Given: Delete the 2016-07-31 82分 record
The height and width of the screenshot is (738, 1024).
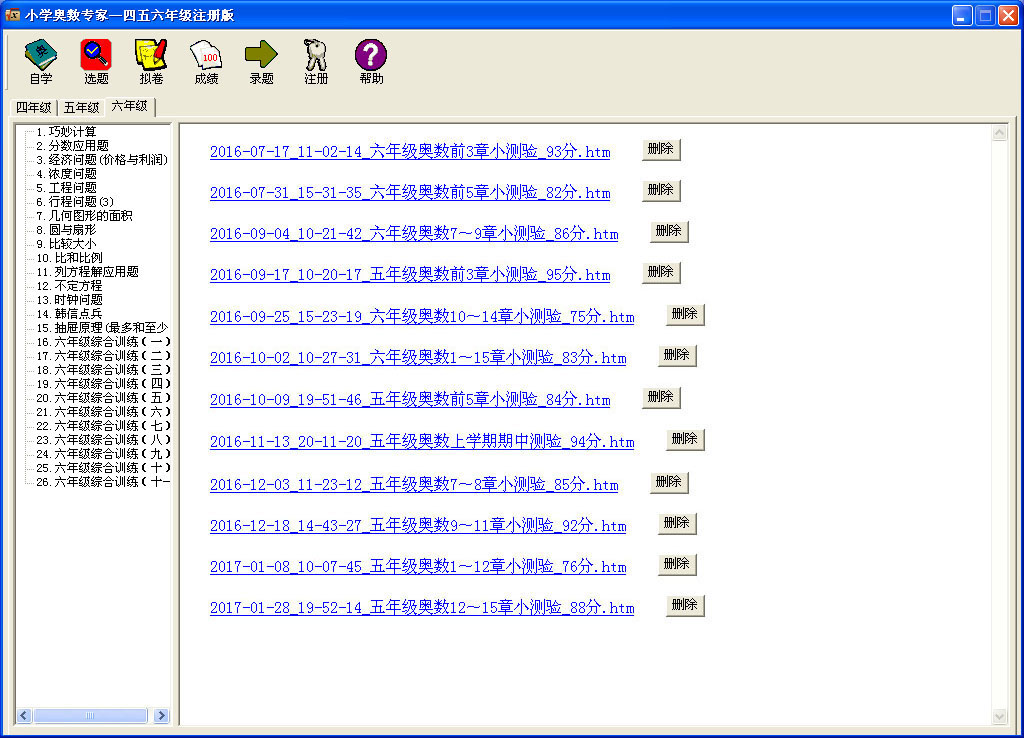Looking at the screenshot, I should pos(660,190).
